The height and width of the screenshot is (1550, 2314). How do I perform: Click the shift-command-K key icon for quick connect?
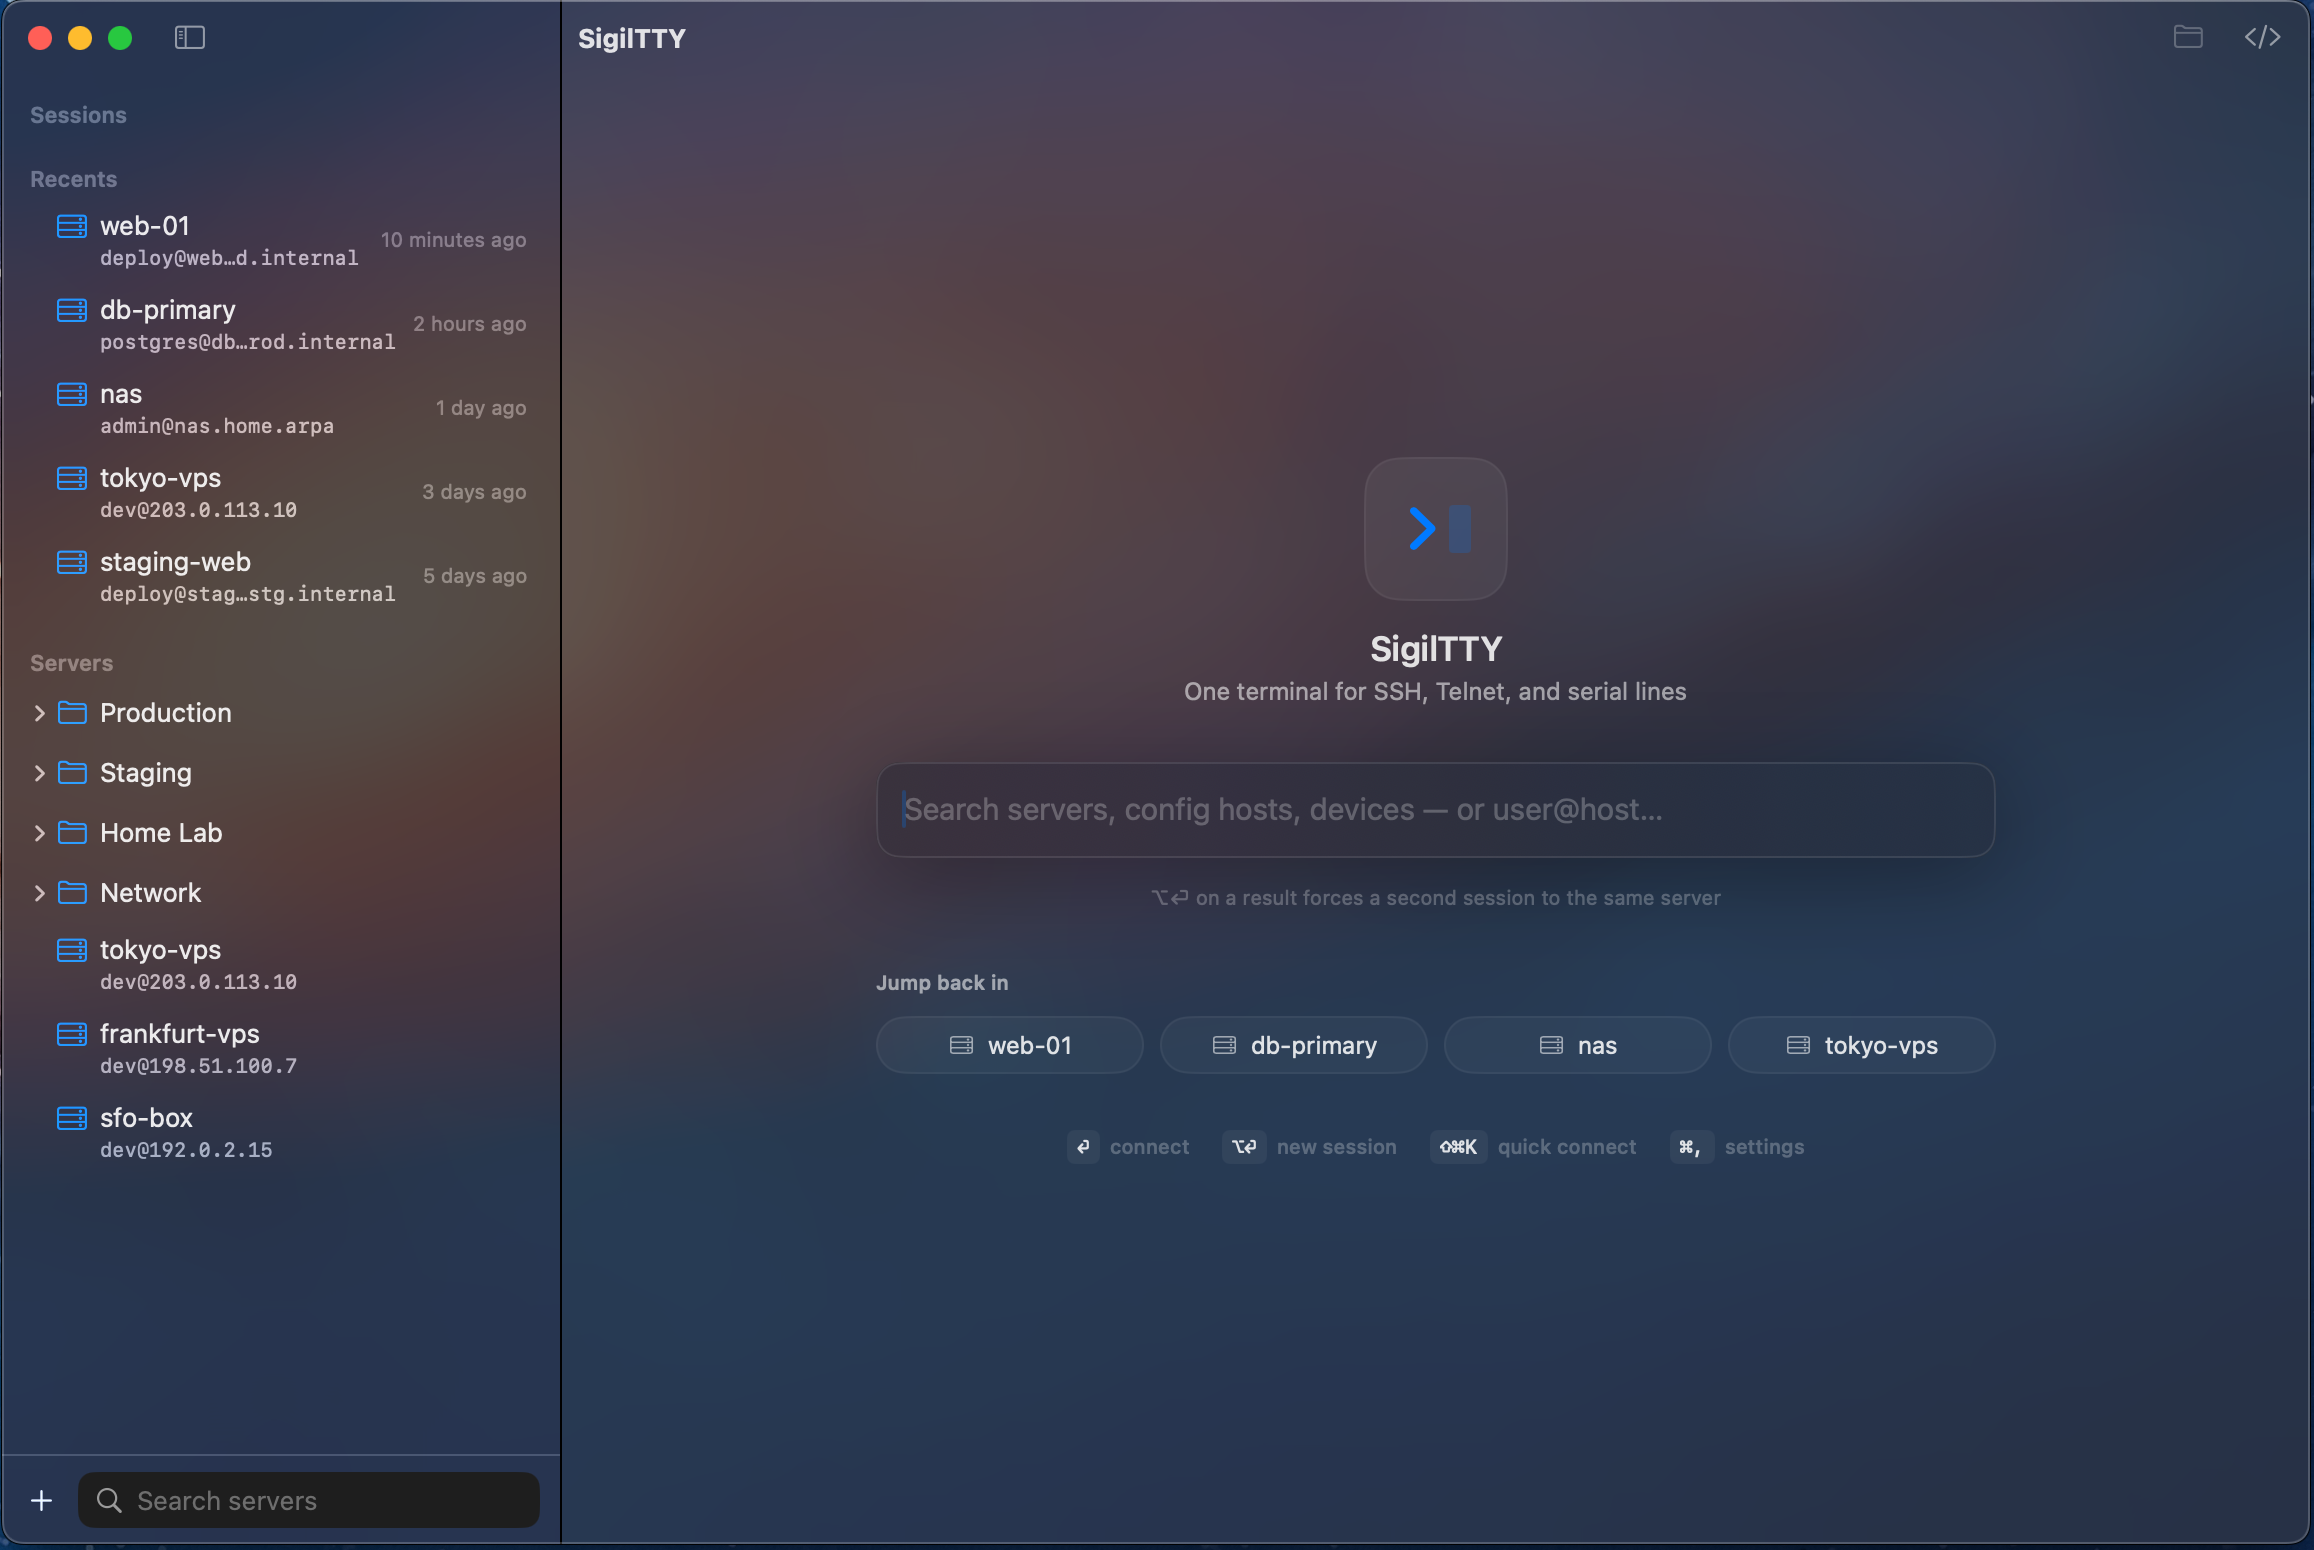1459,1147
